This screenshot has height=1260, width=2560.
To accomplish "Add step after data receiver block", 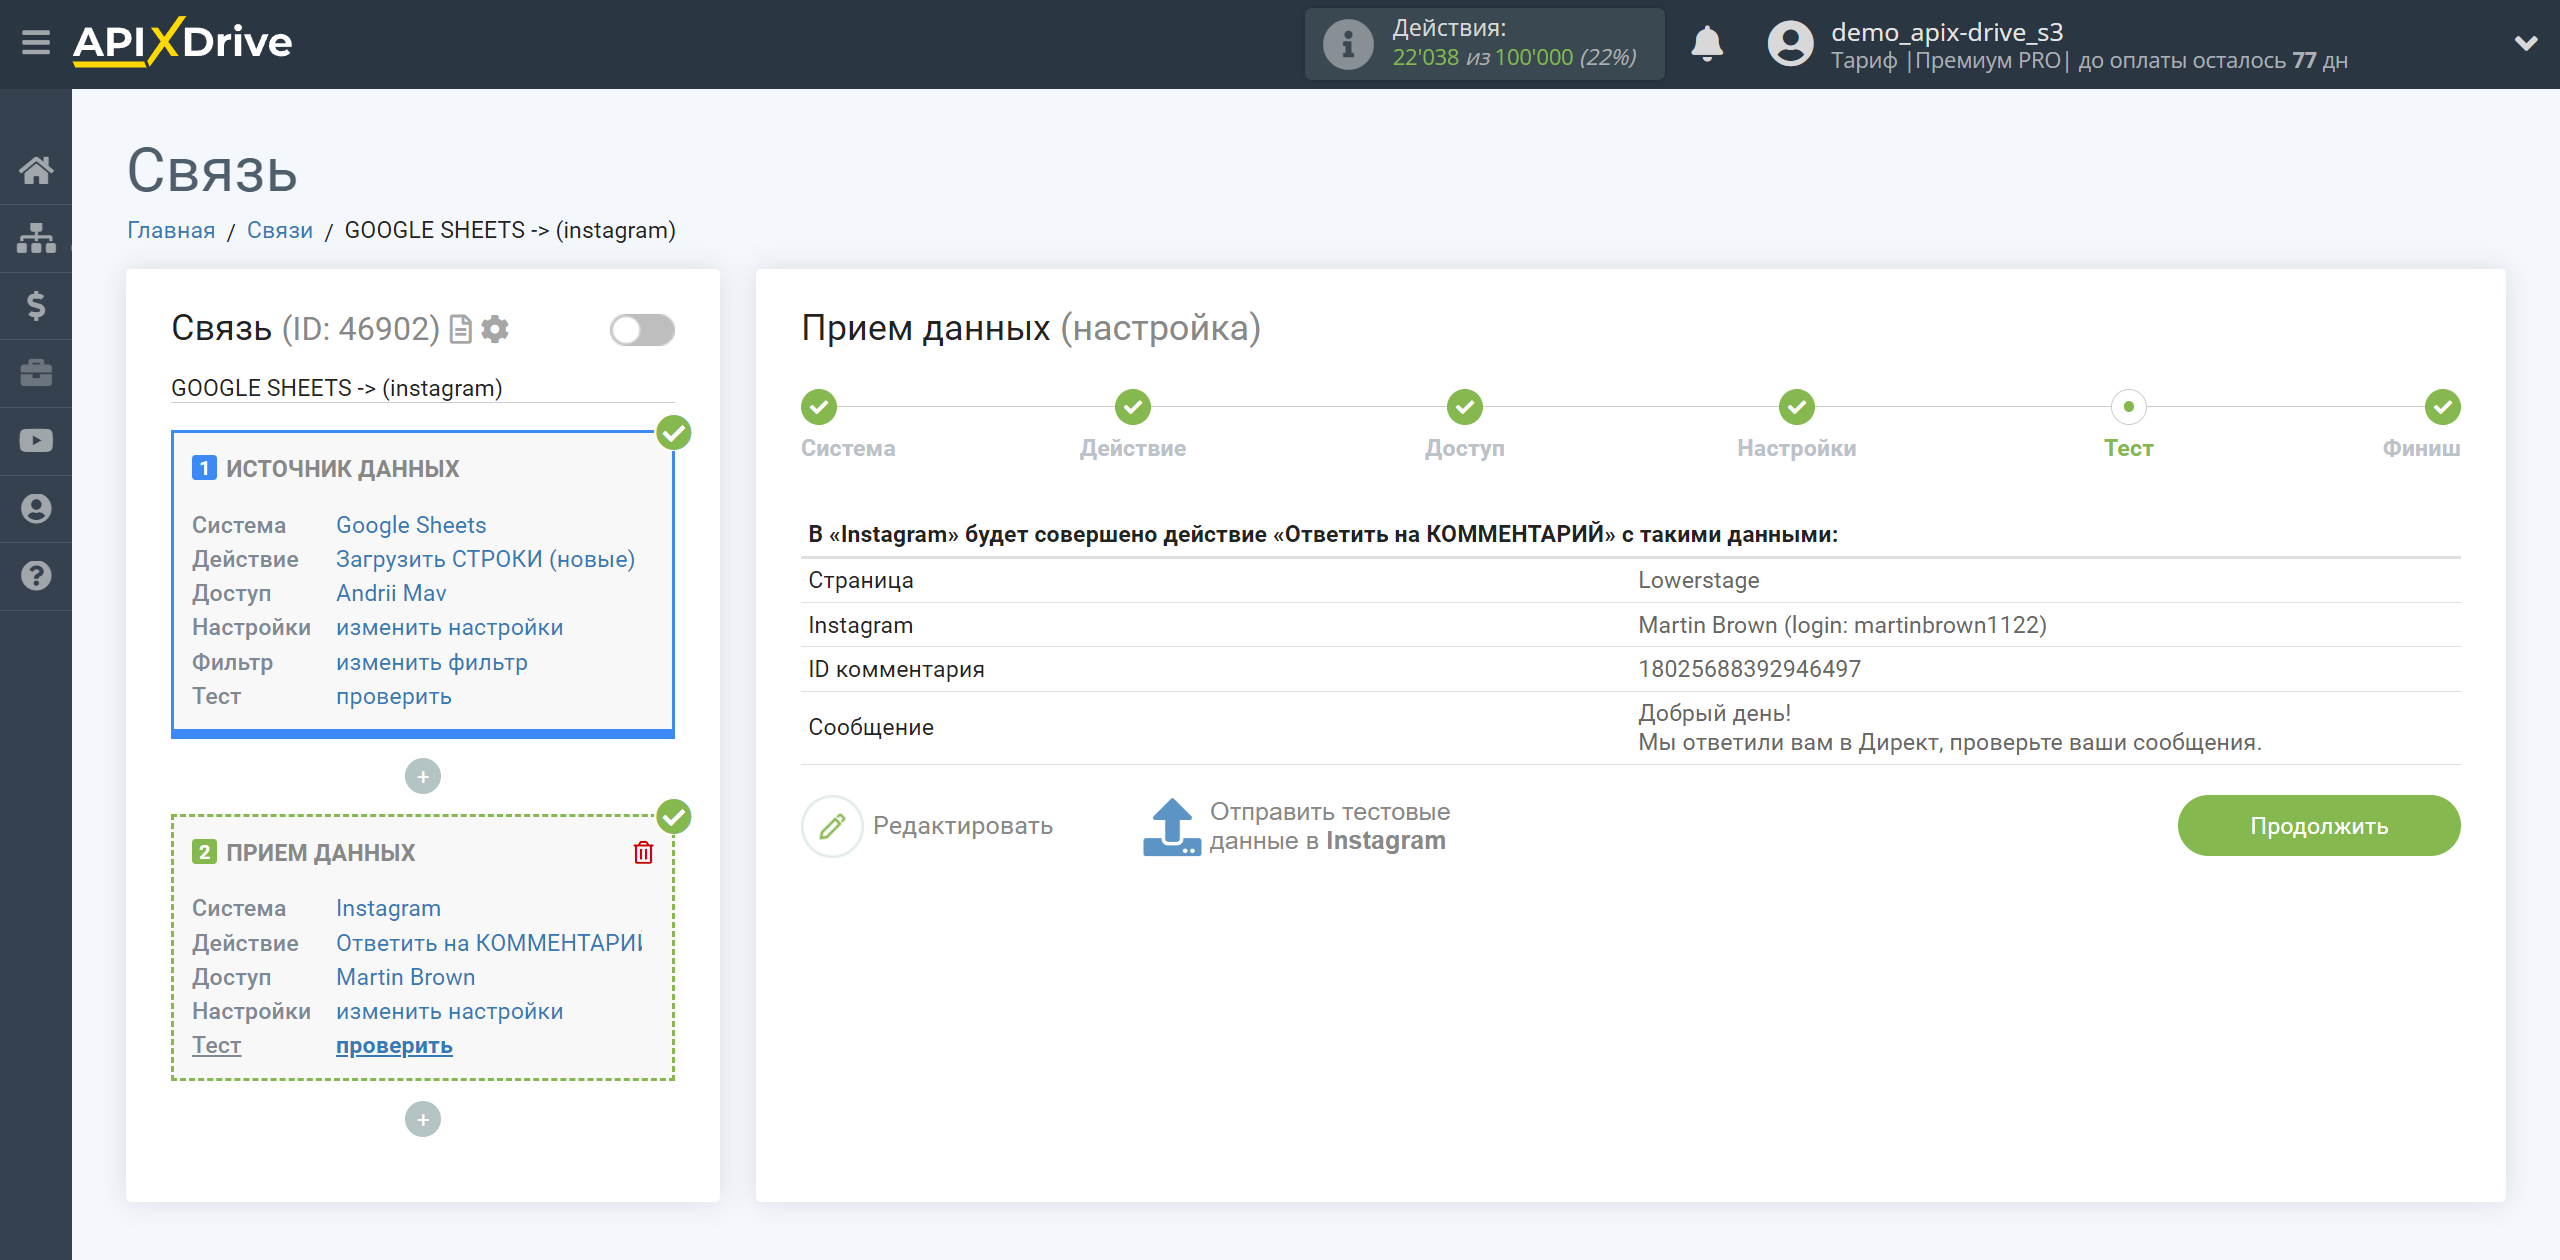I will pyautogui.click(x=423, y=1119).
